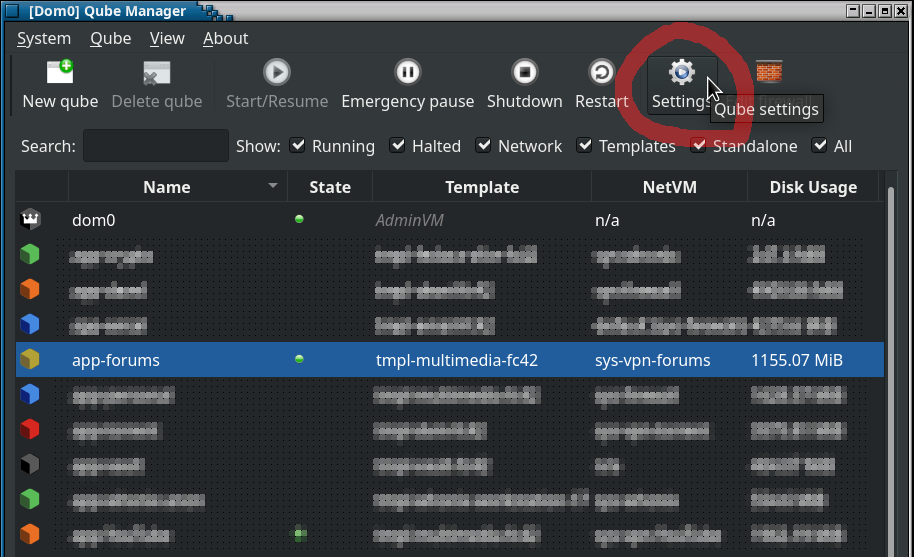Click the Name column sort arrow
This screenshot has height=557, width=914.
(273, 187)
